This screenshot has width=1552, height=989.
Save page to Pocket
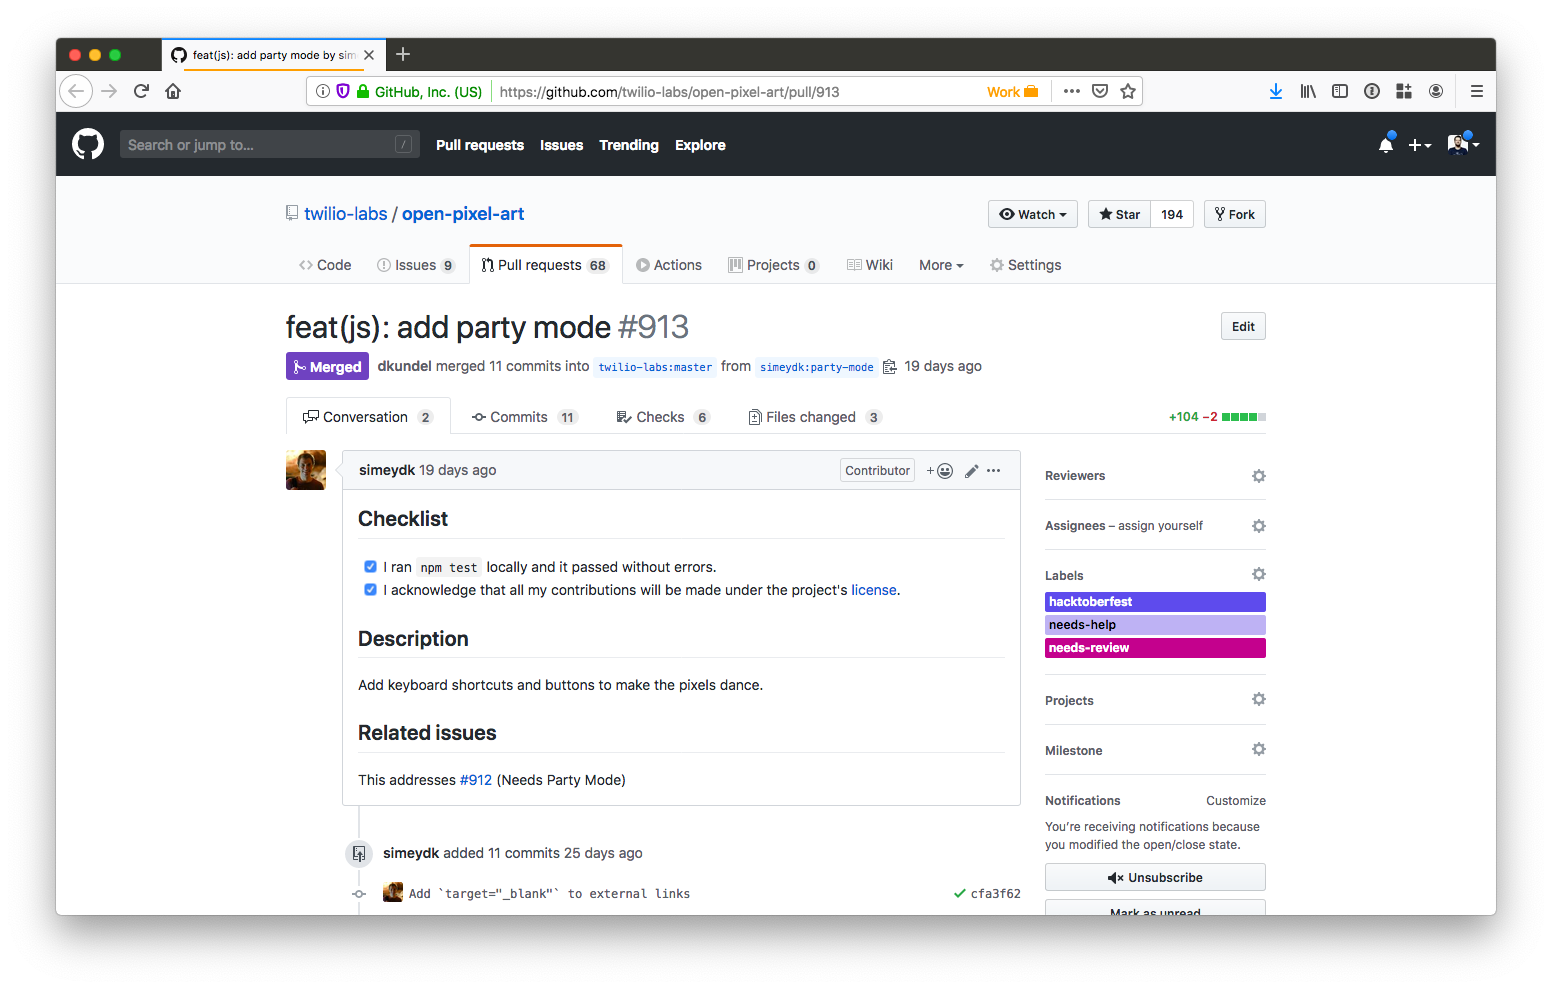click(1100, 91)
